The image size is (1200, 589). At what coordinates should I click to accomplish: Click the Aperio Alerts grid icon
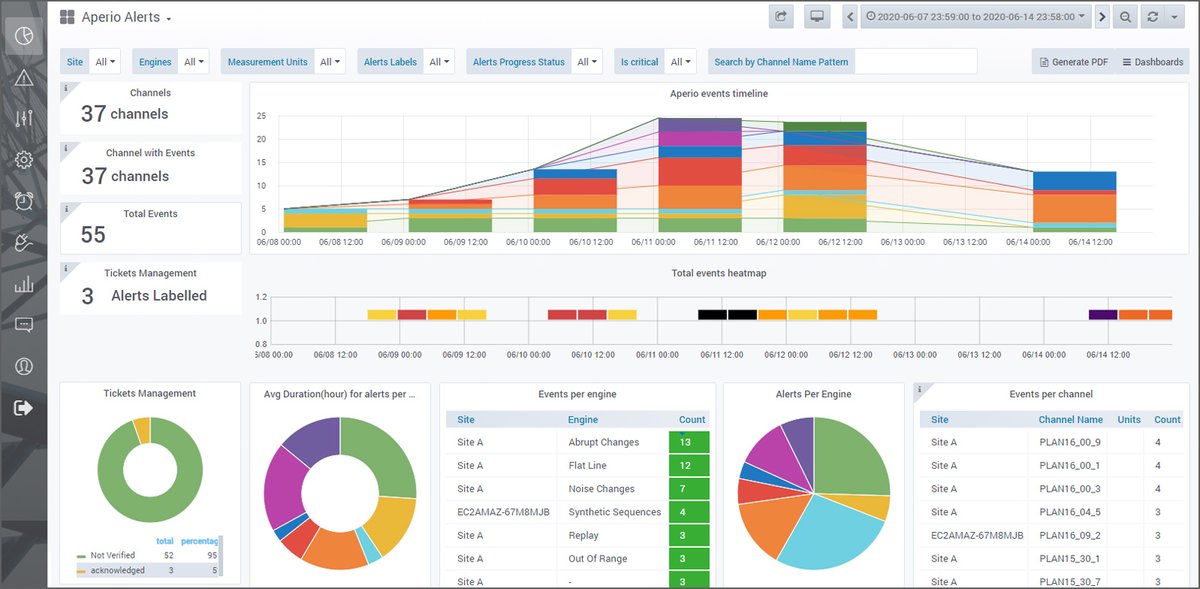coord(67,17)
